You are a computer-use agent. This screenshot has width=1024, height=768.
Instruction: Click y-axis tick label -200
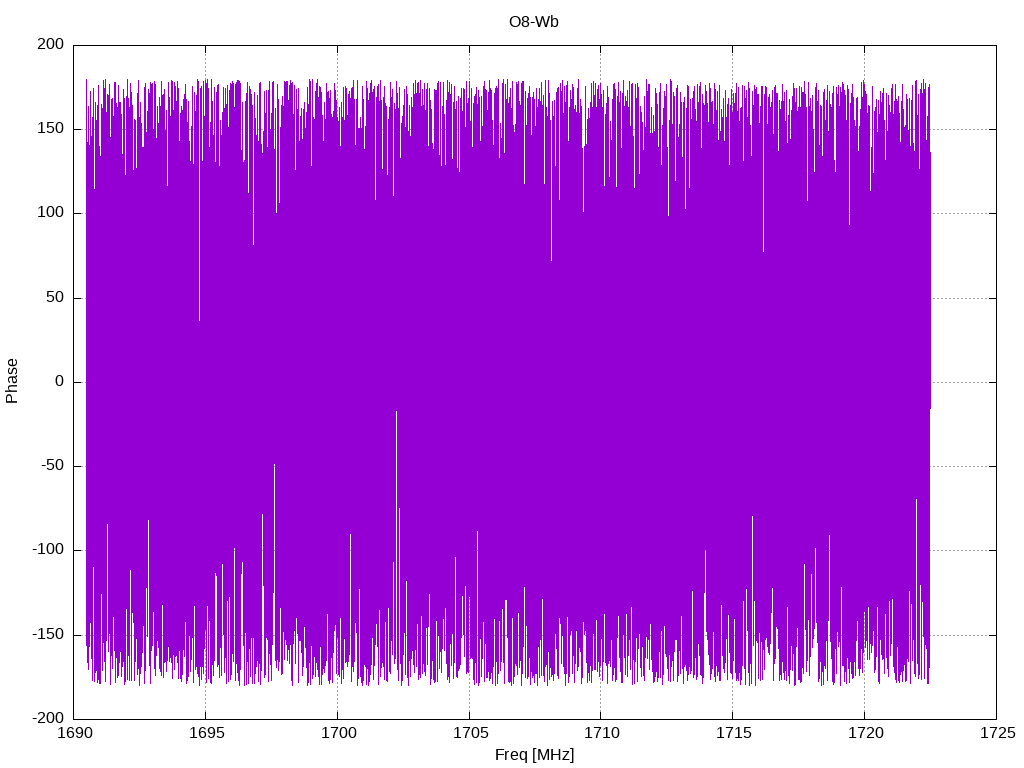tap(48, 718)
